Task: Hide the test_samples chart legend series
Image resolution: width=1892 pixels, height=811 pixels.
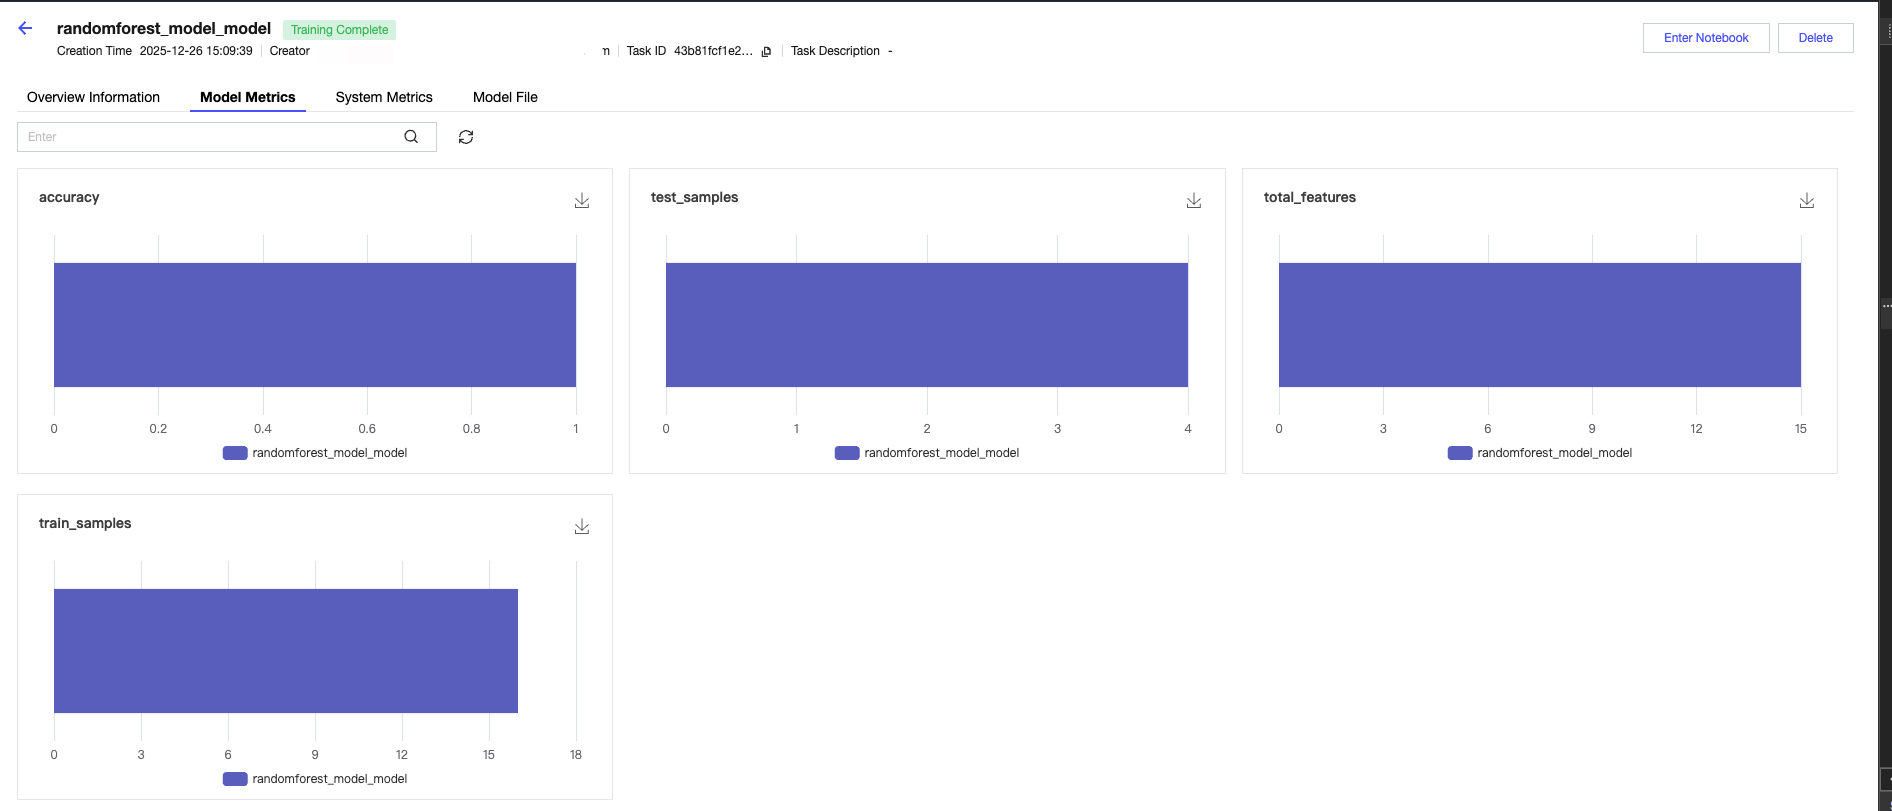Action: click(928, 453)
